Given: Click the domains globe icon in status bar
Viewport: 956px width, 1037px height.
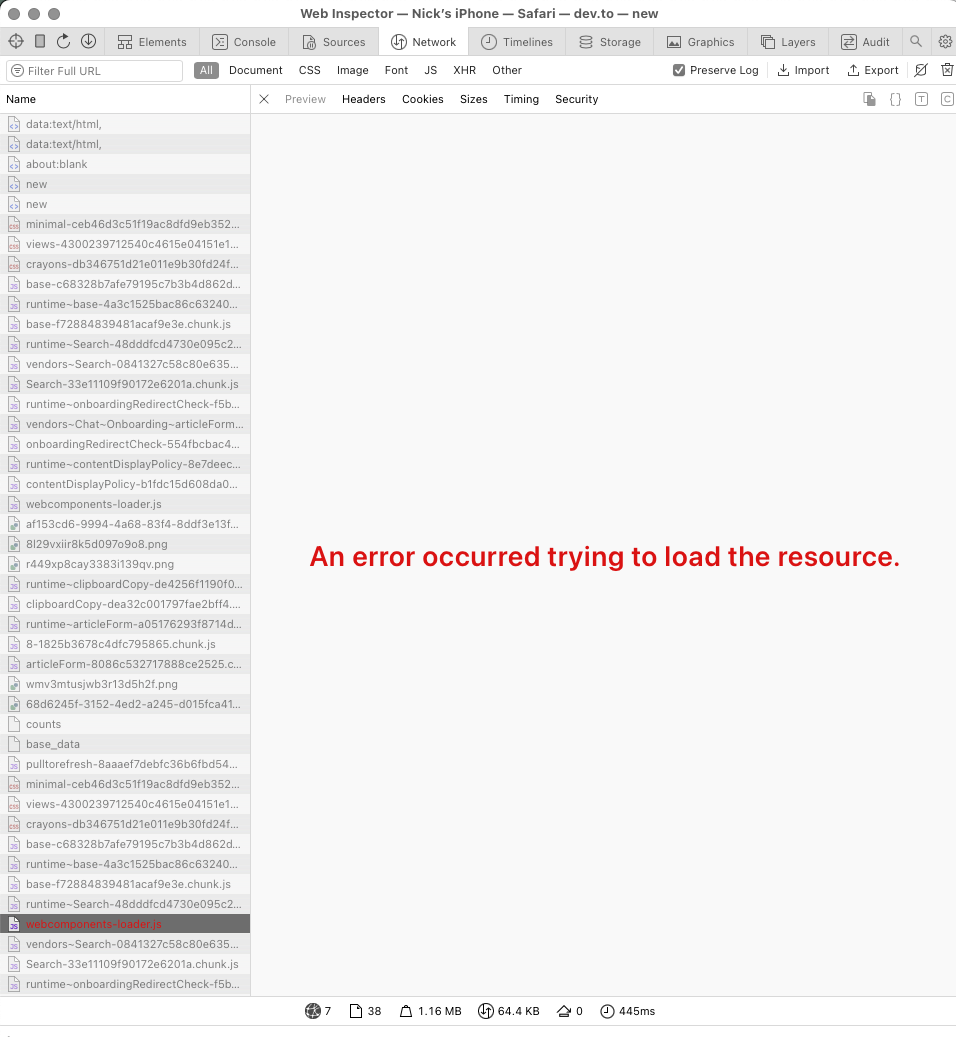Looking at the screenshot, I should click(313, 1011).
